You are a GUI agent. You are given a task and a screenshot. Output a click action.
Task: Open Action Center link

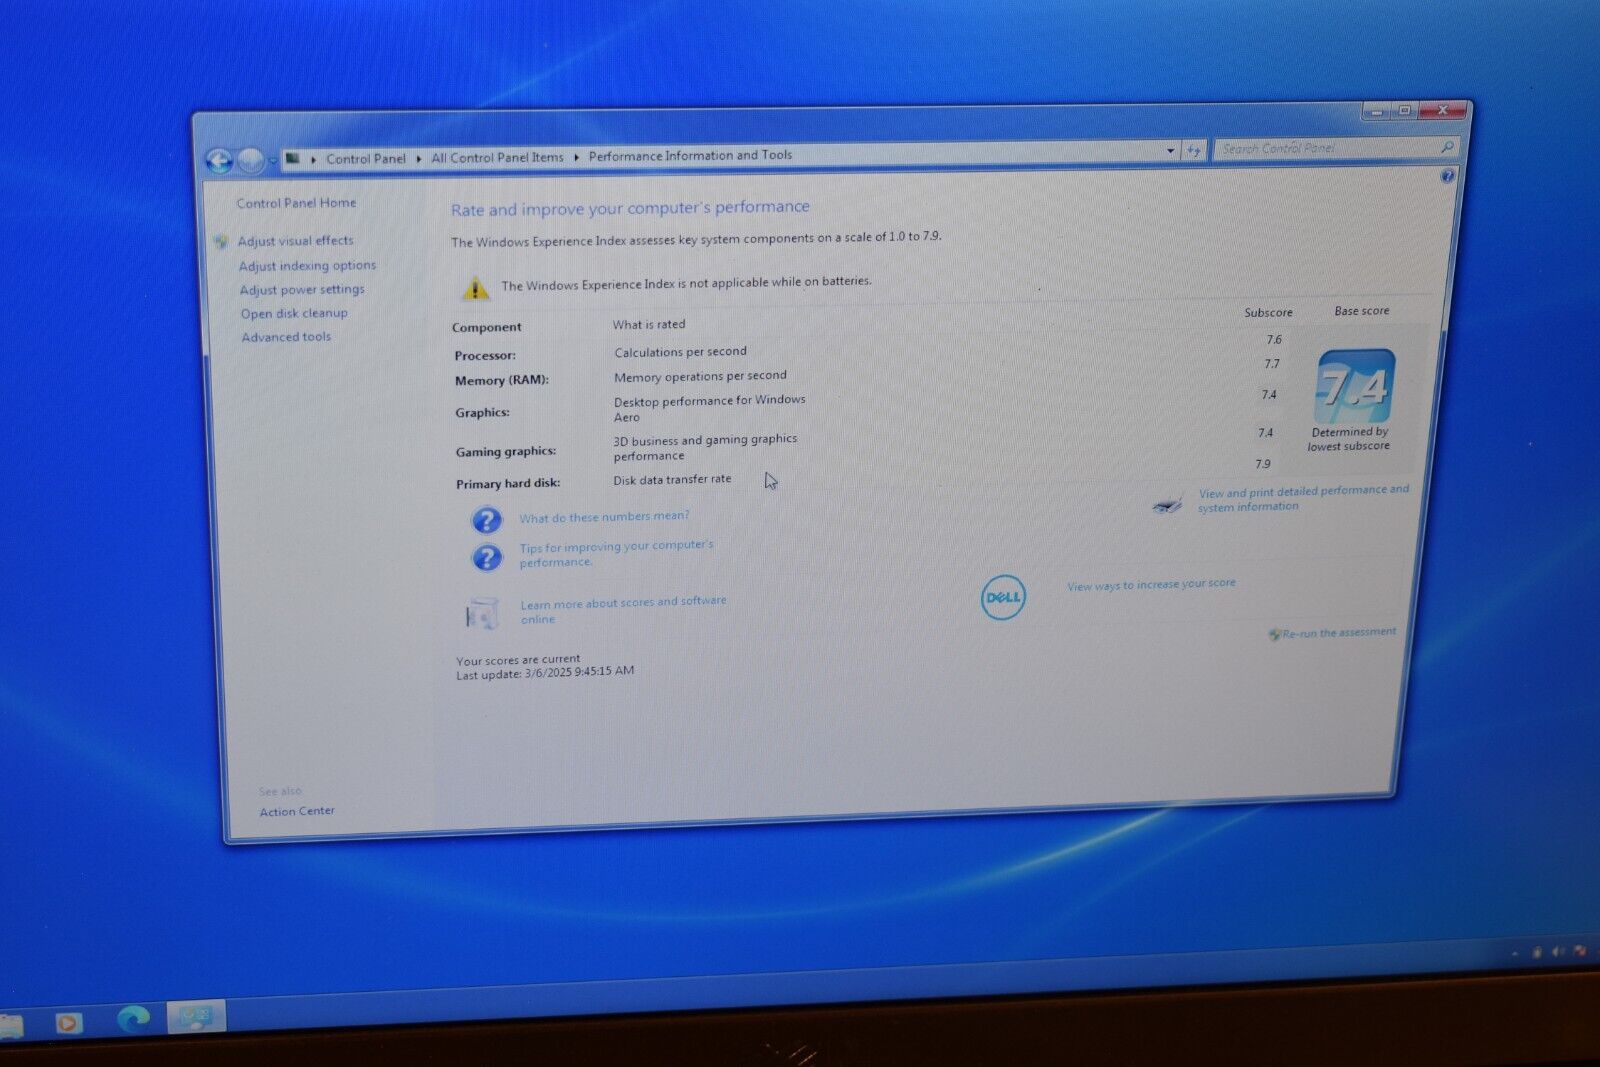point(297,811)
